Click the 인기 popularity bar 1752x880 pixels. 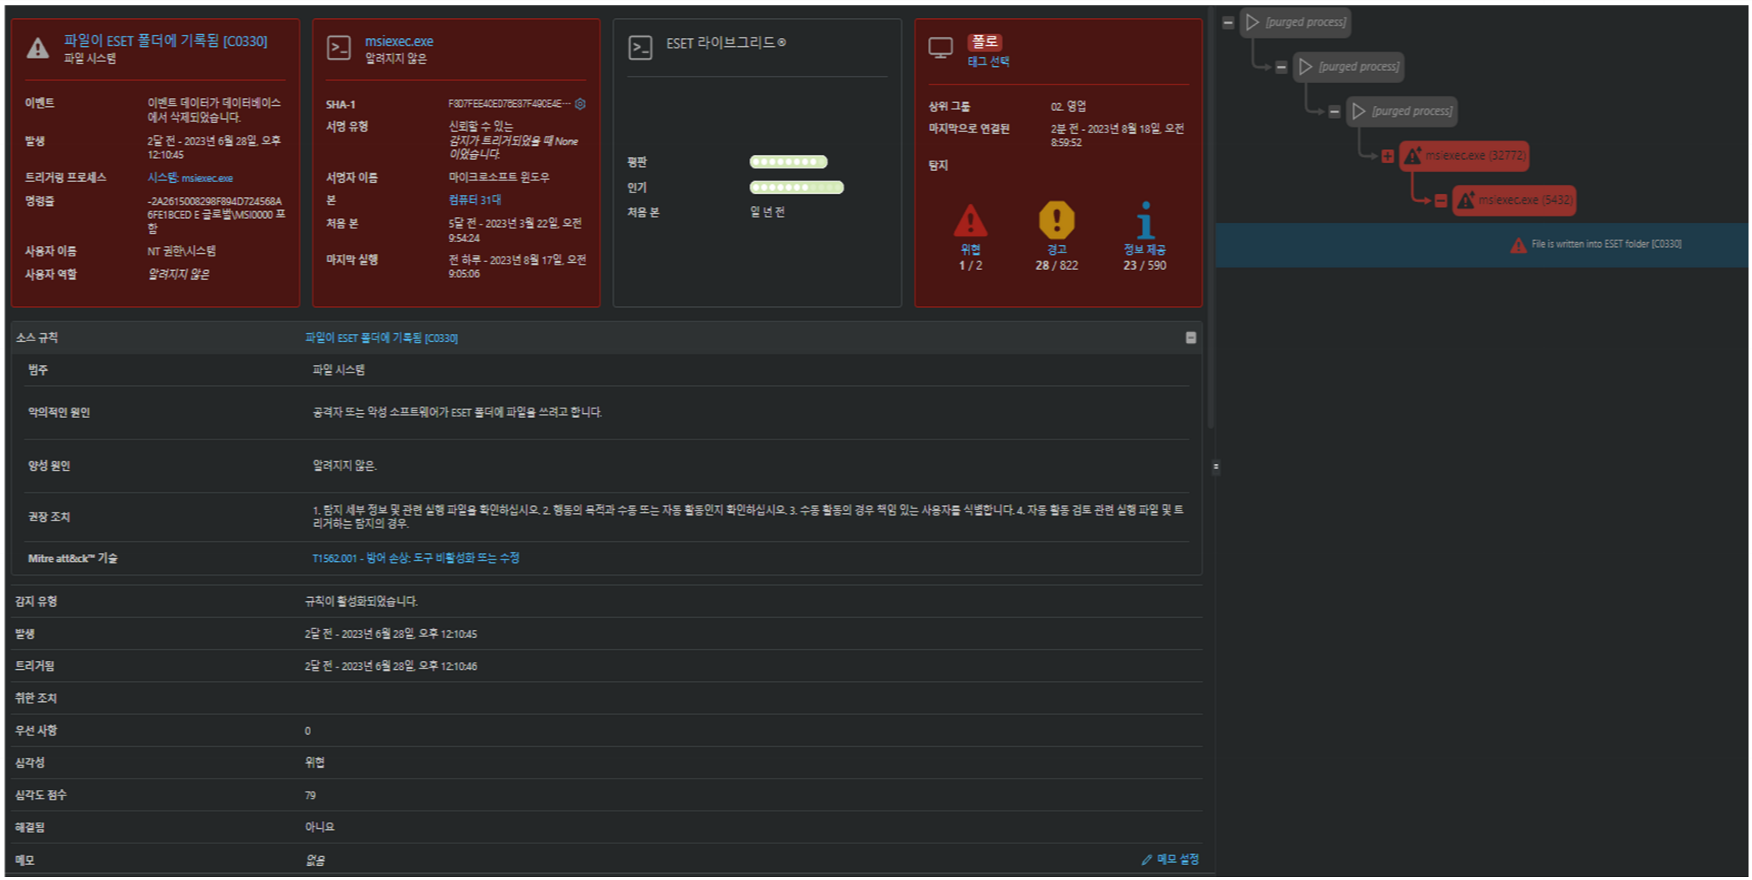(x=796, y=187)
